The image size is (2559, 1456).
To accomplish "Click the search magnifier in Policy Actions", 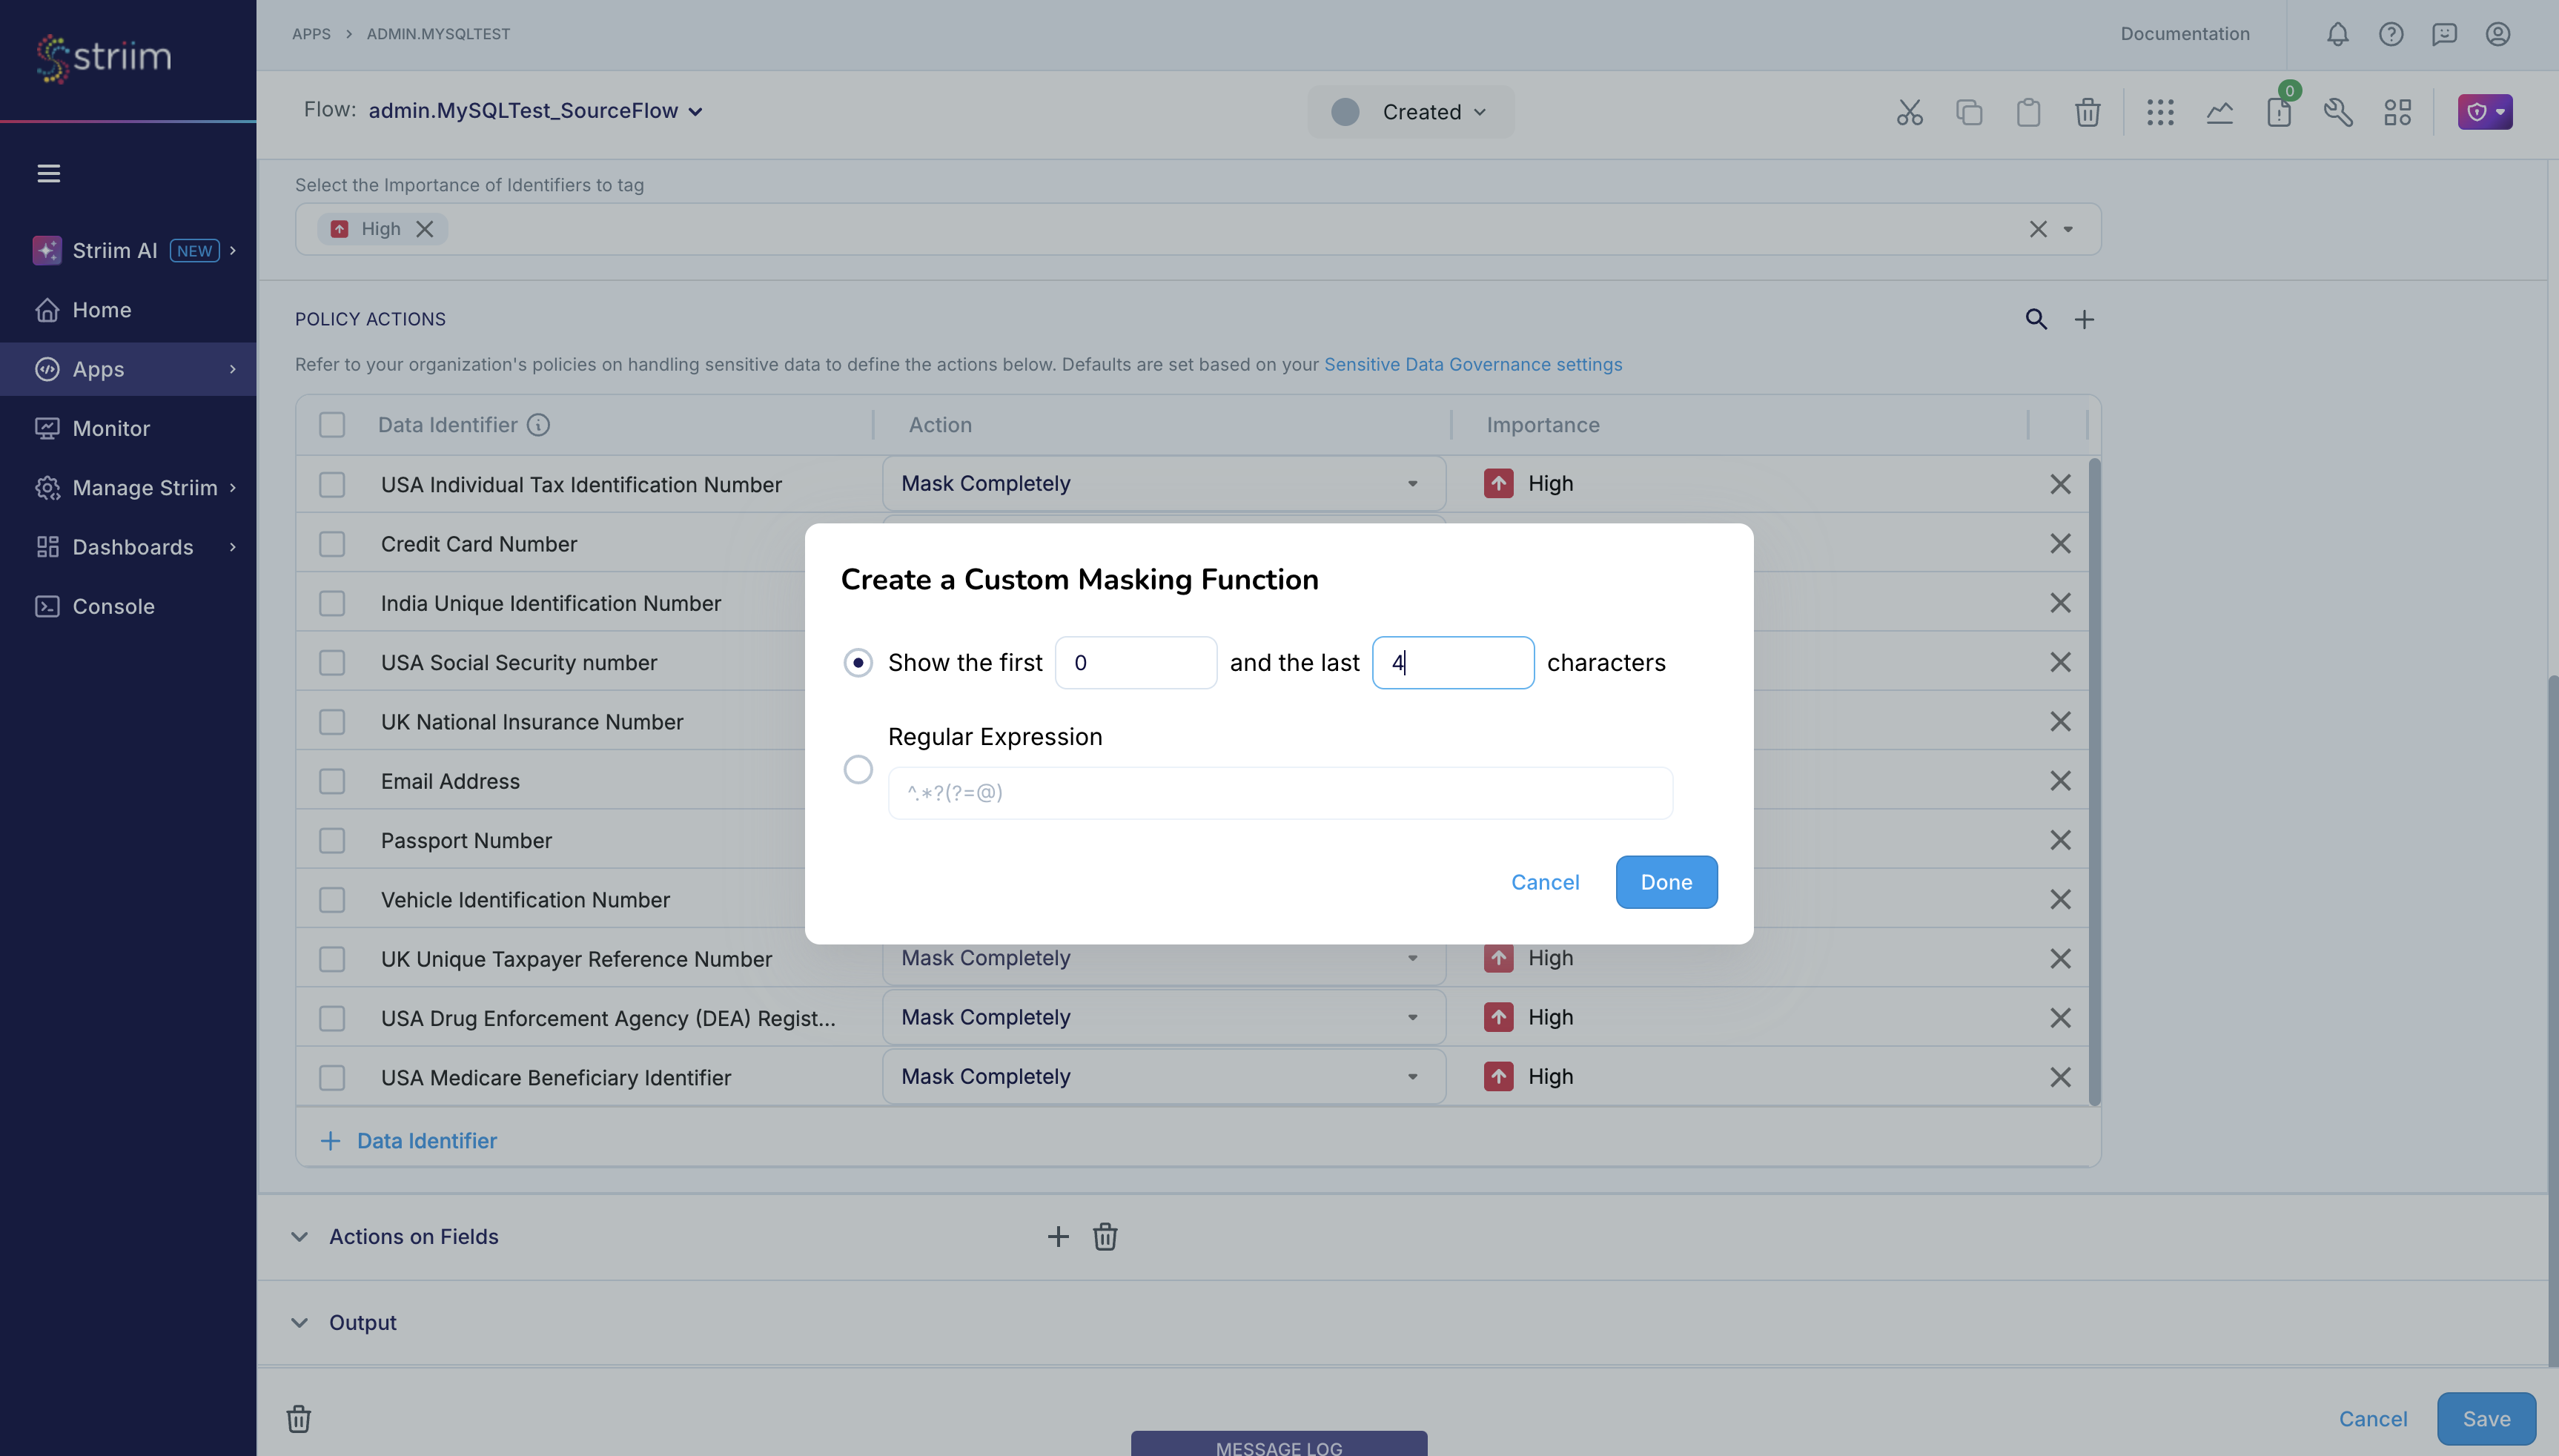I will (2036, 319).
